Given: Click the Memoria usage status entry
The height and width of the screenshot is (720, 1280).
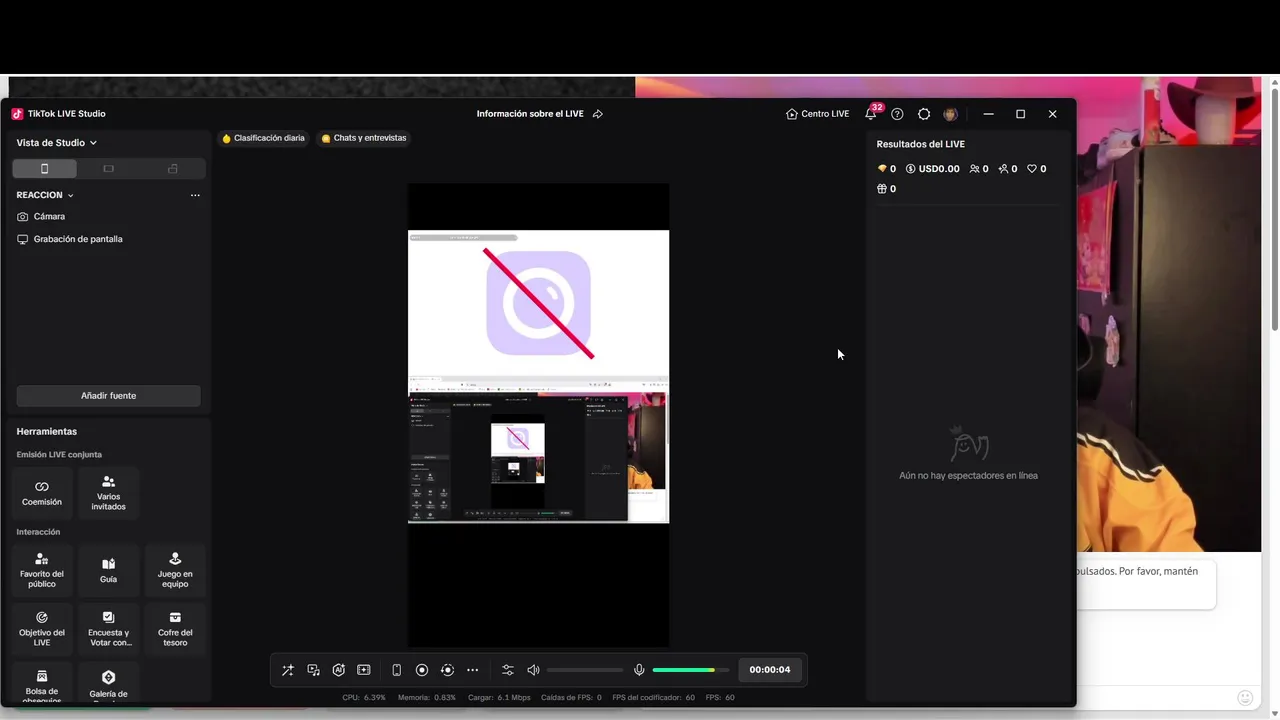Looking at the screenshot, I should (x=427, y=697).
